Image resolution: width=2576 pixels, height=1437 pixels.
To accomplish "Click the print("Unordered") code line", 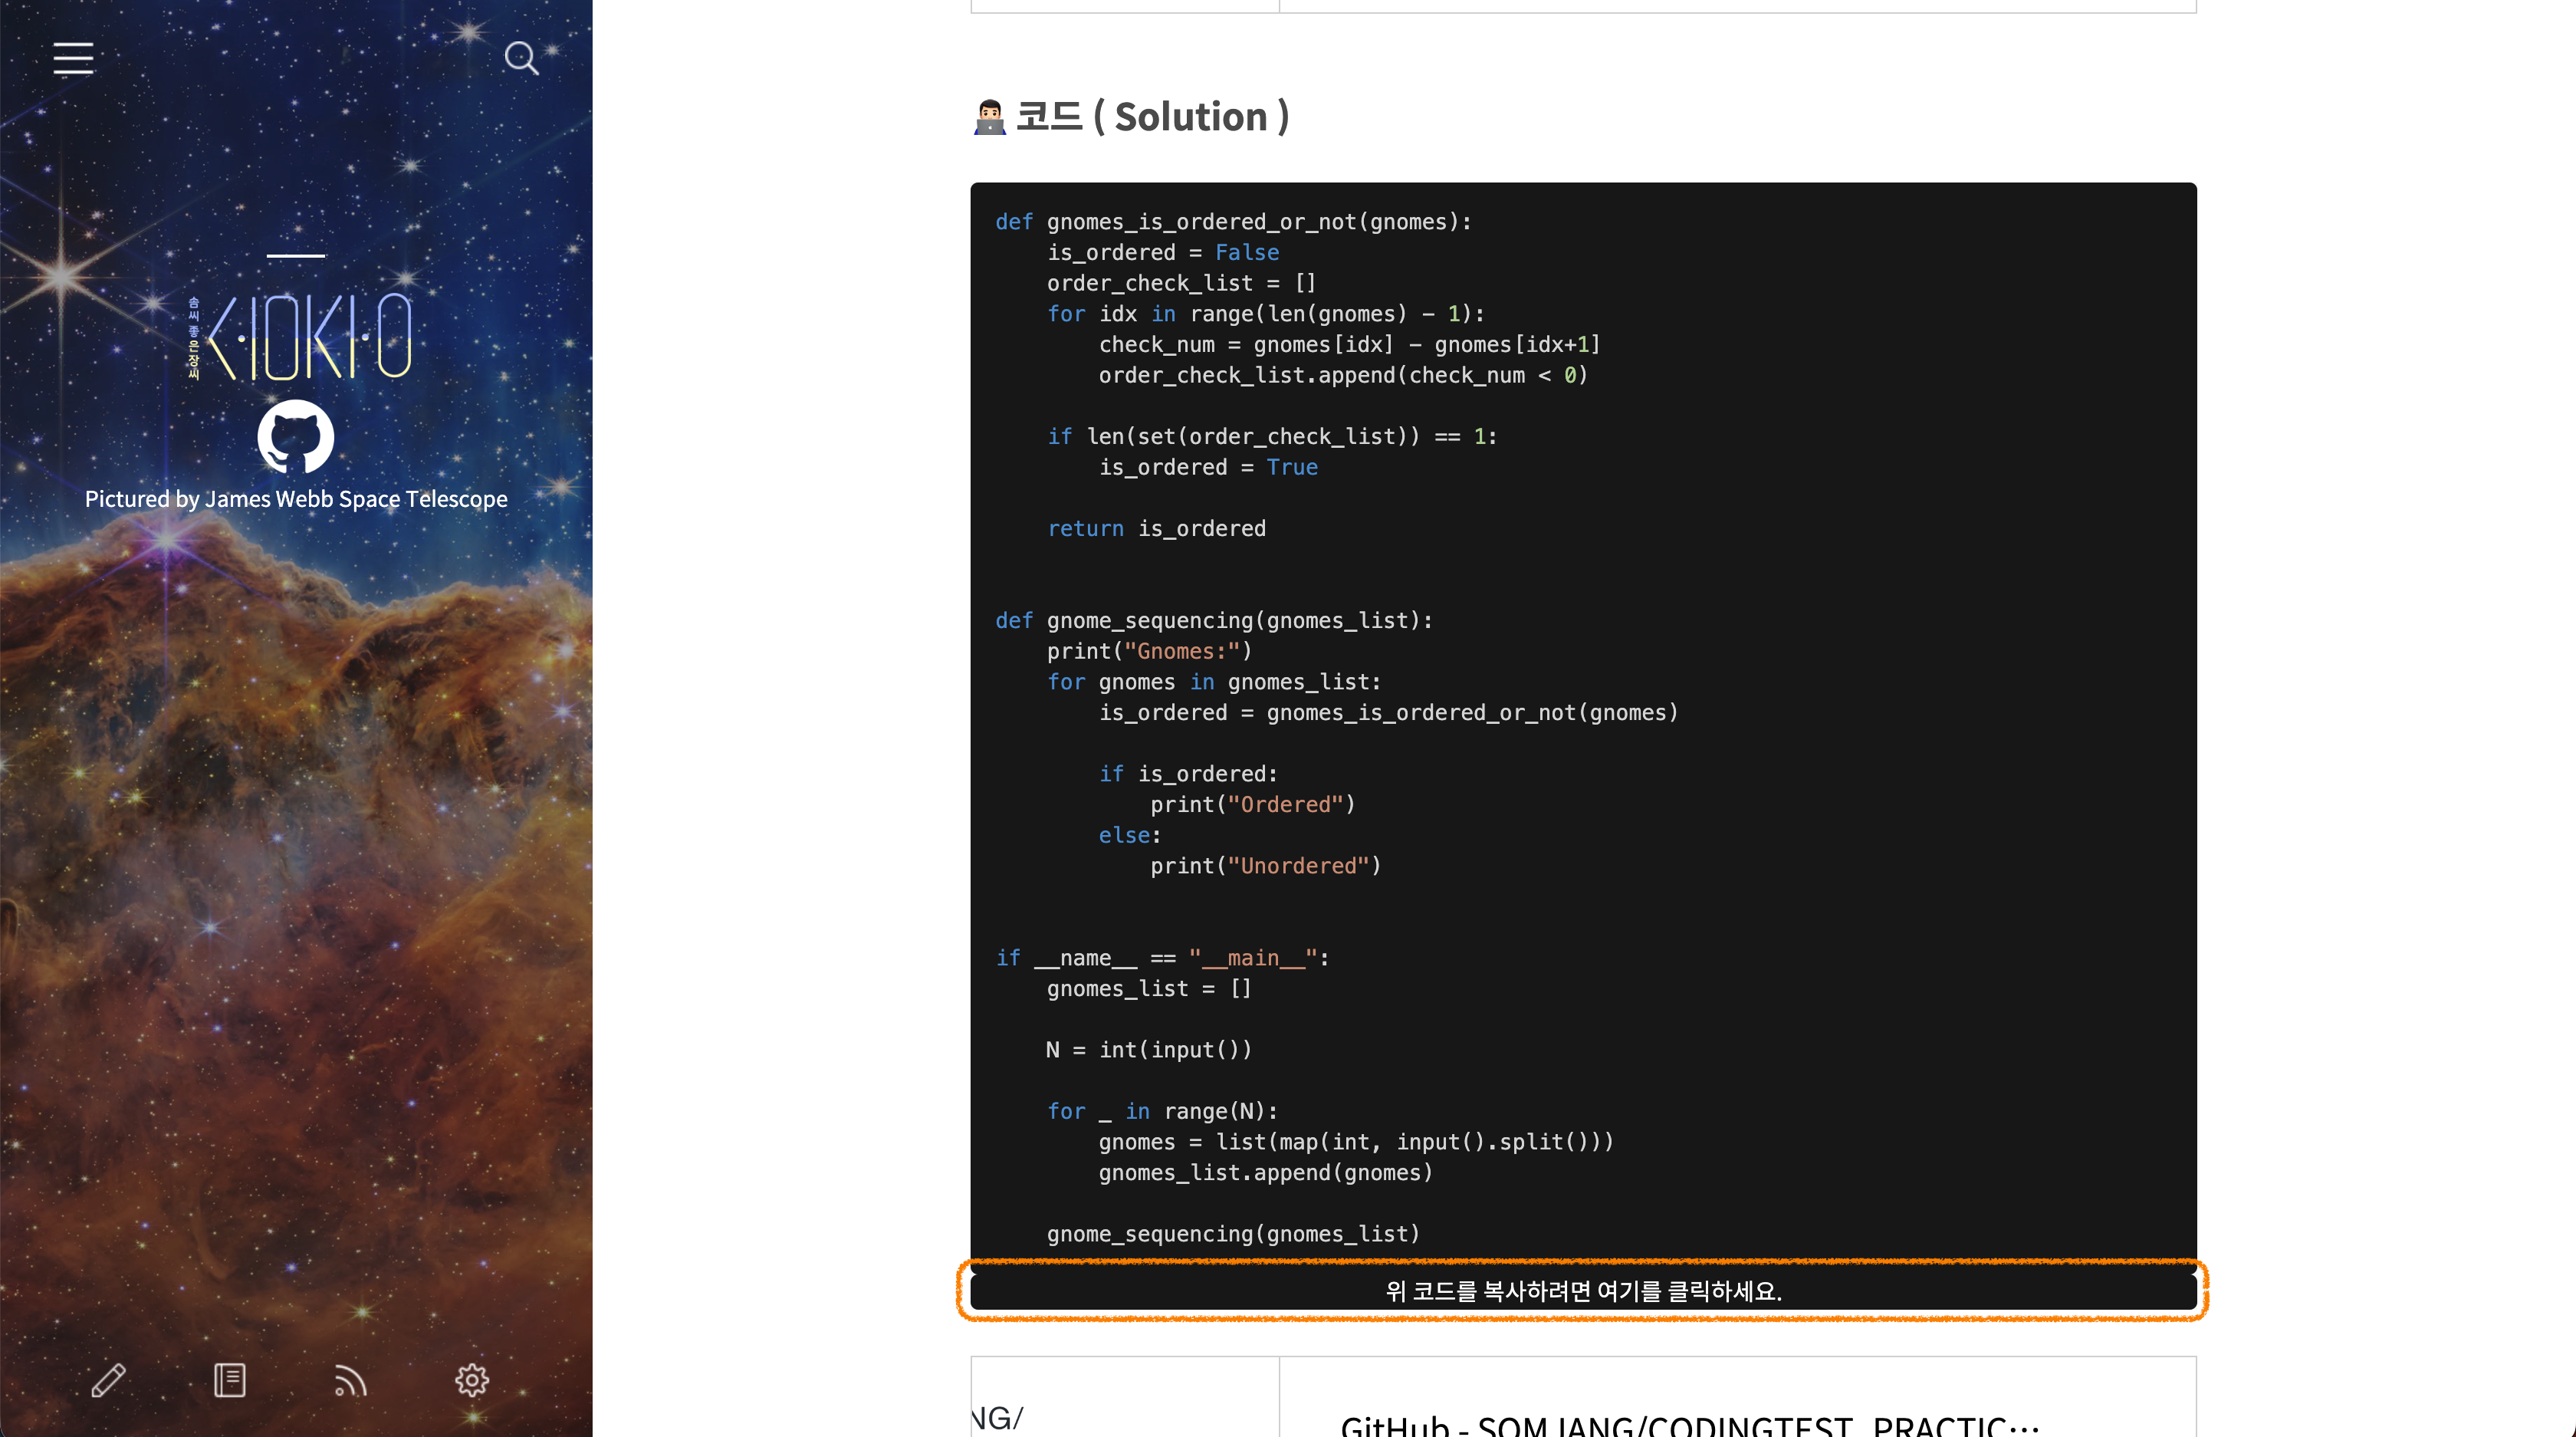I will tap(1264, 866).
